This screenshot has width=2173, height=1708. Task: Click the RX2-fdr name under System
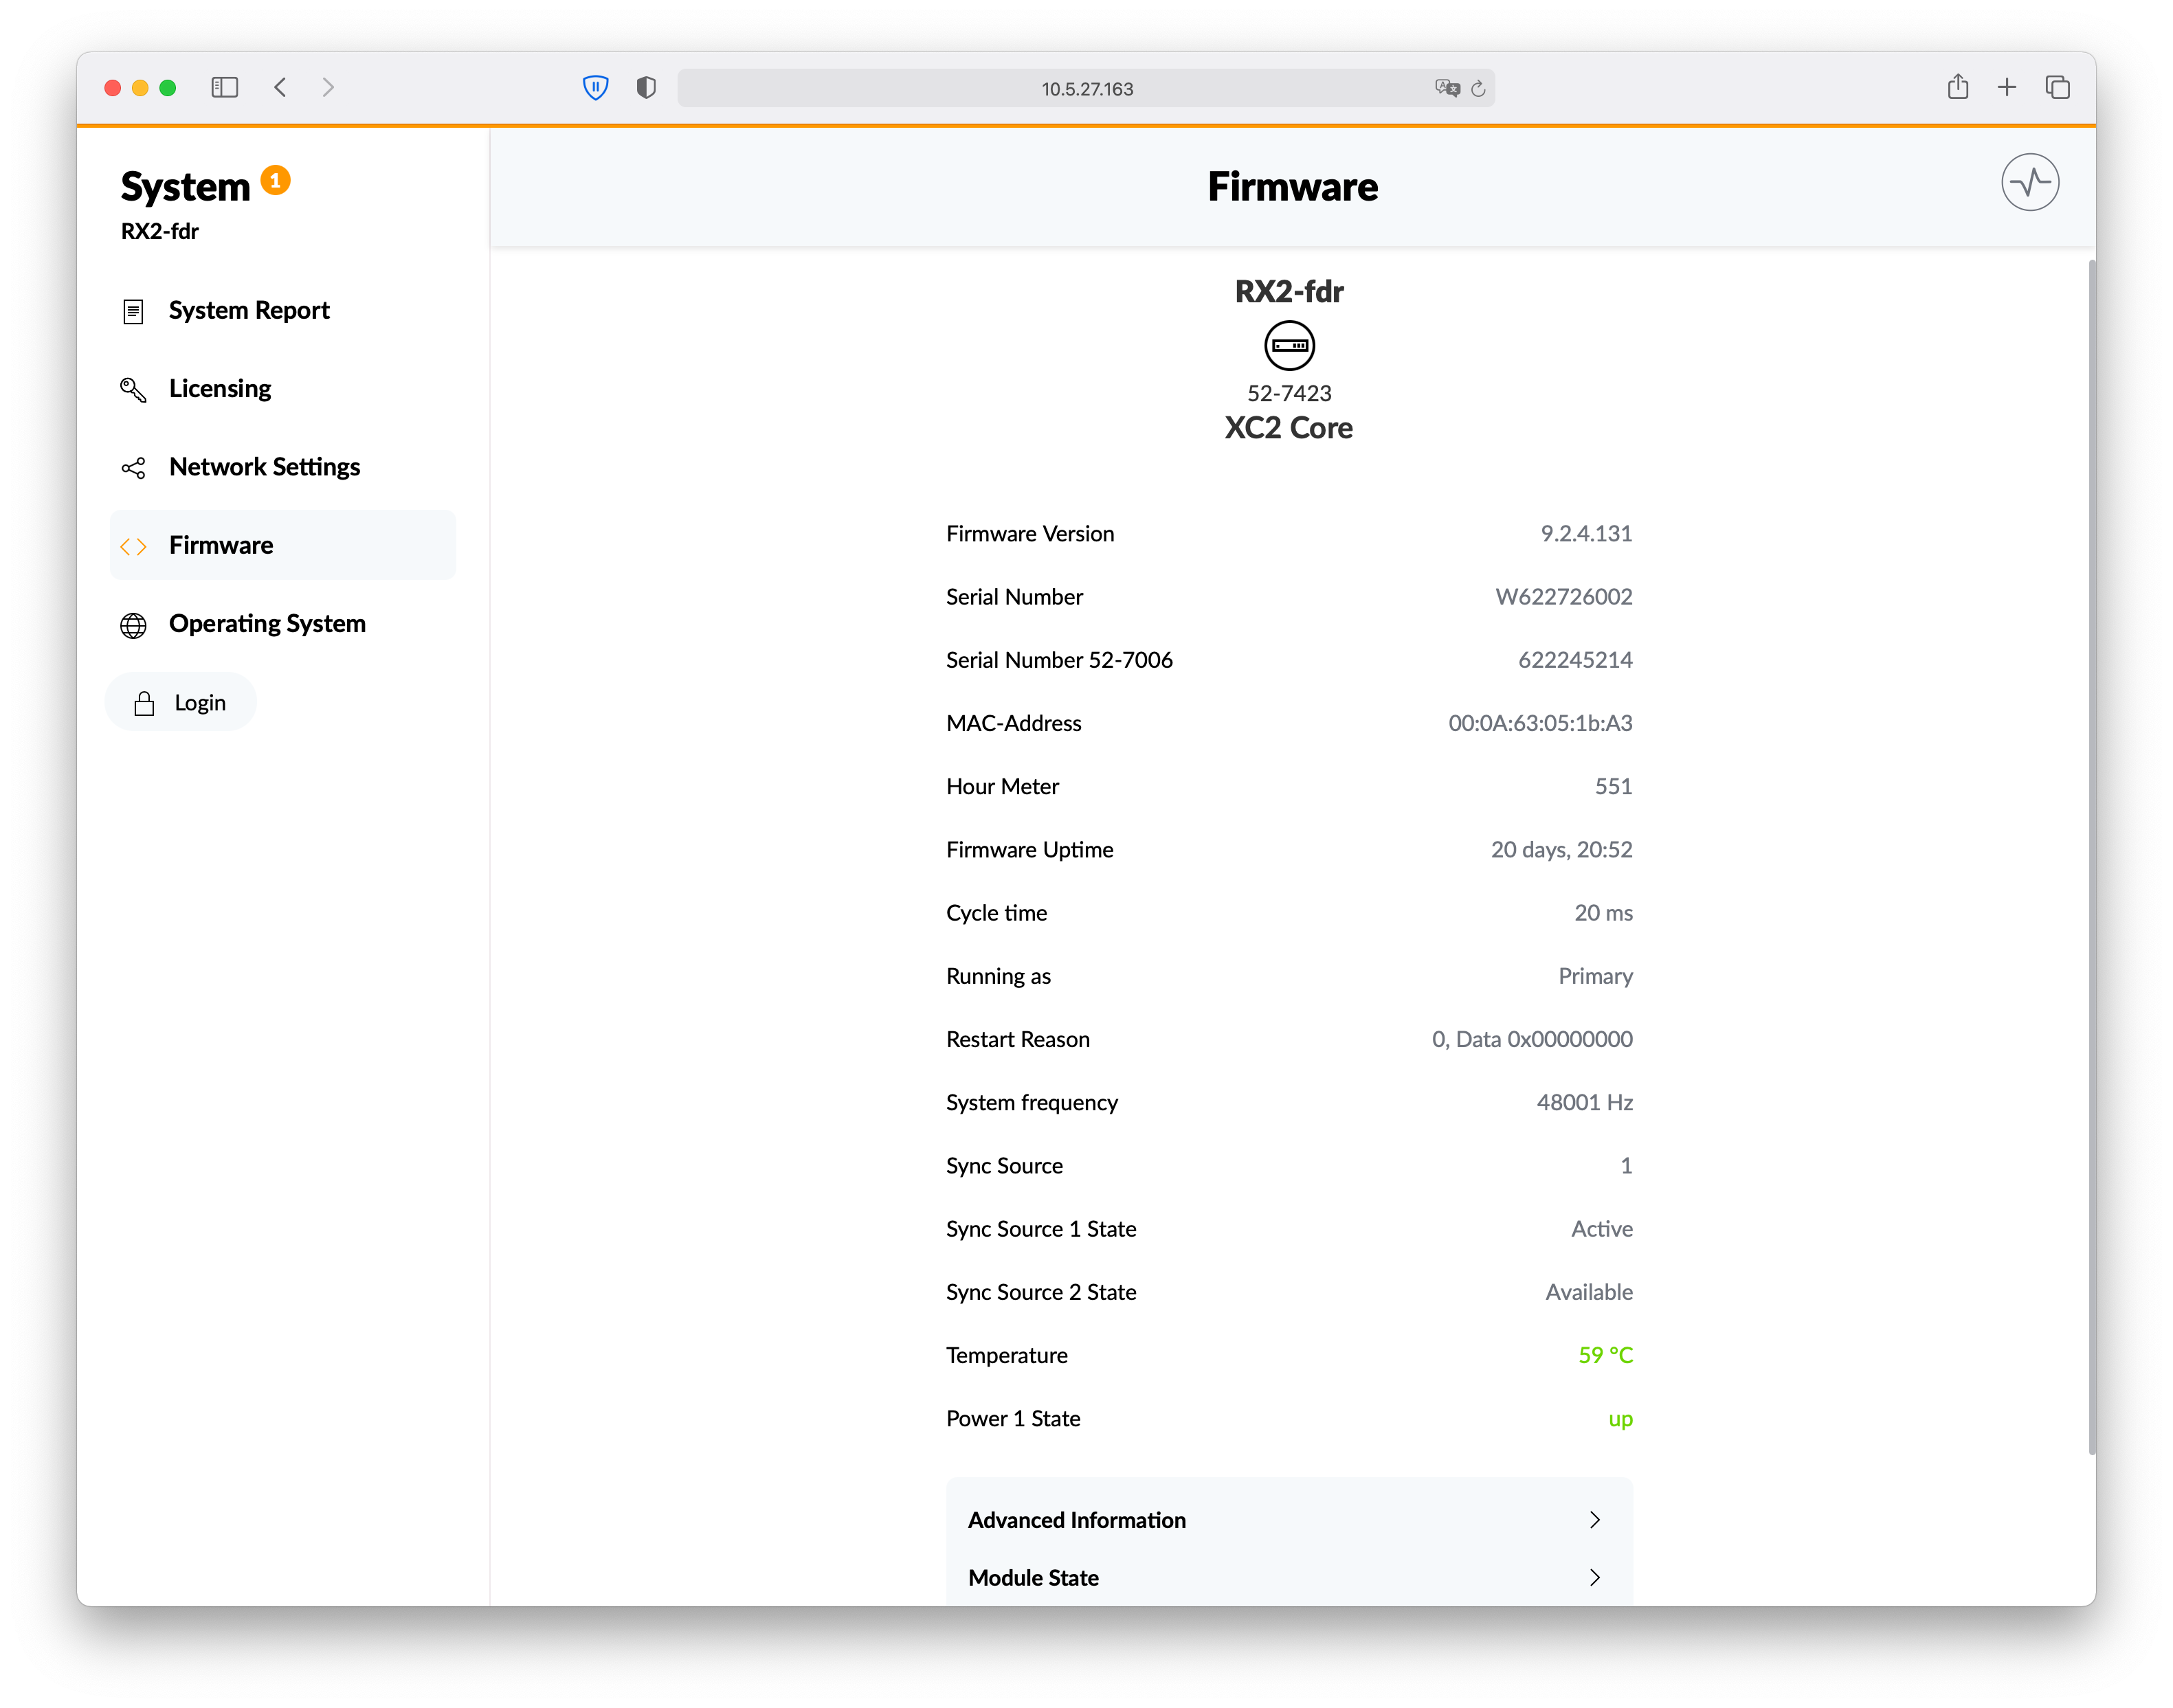coord(160,231)
